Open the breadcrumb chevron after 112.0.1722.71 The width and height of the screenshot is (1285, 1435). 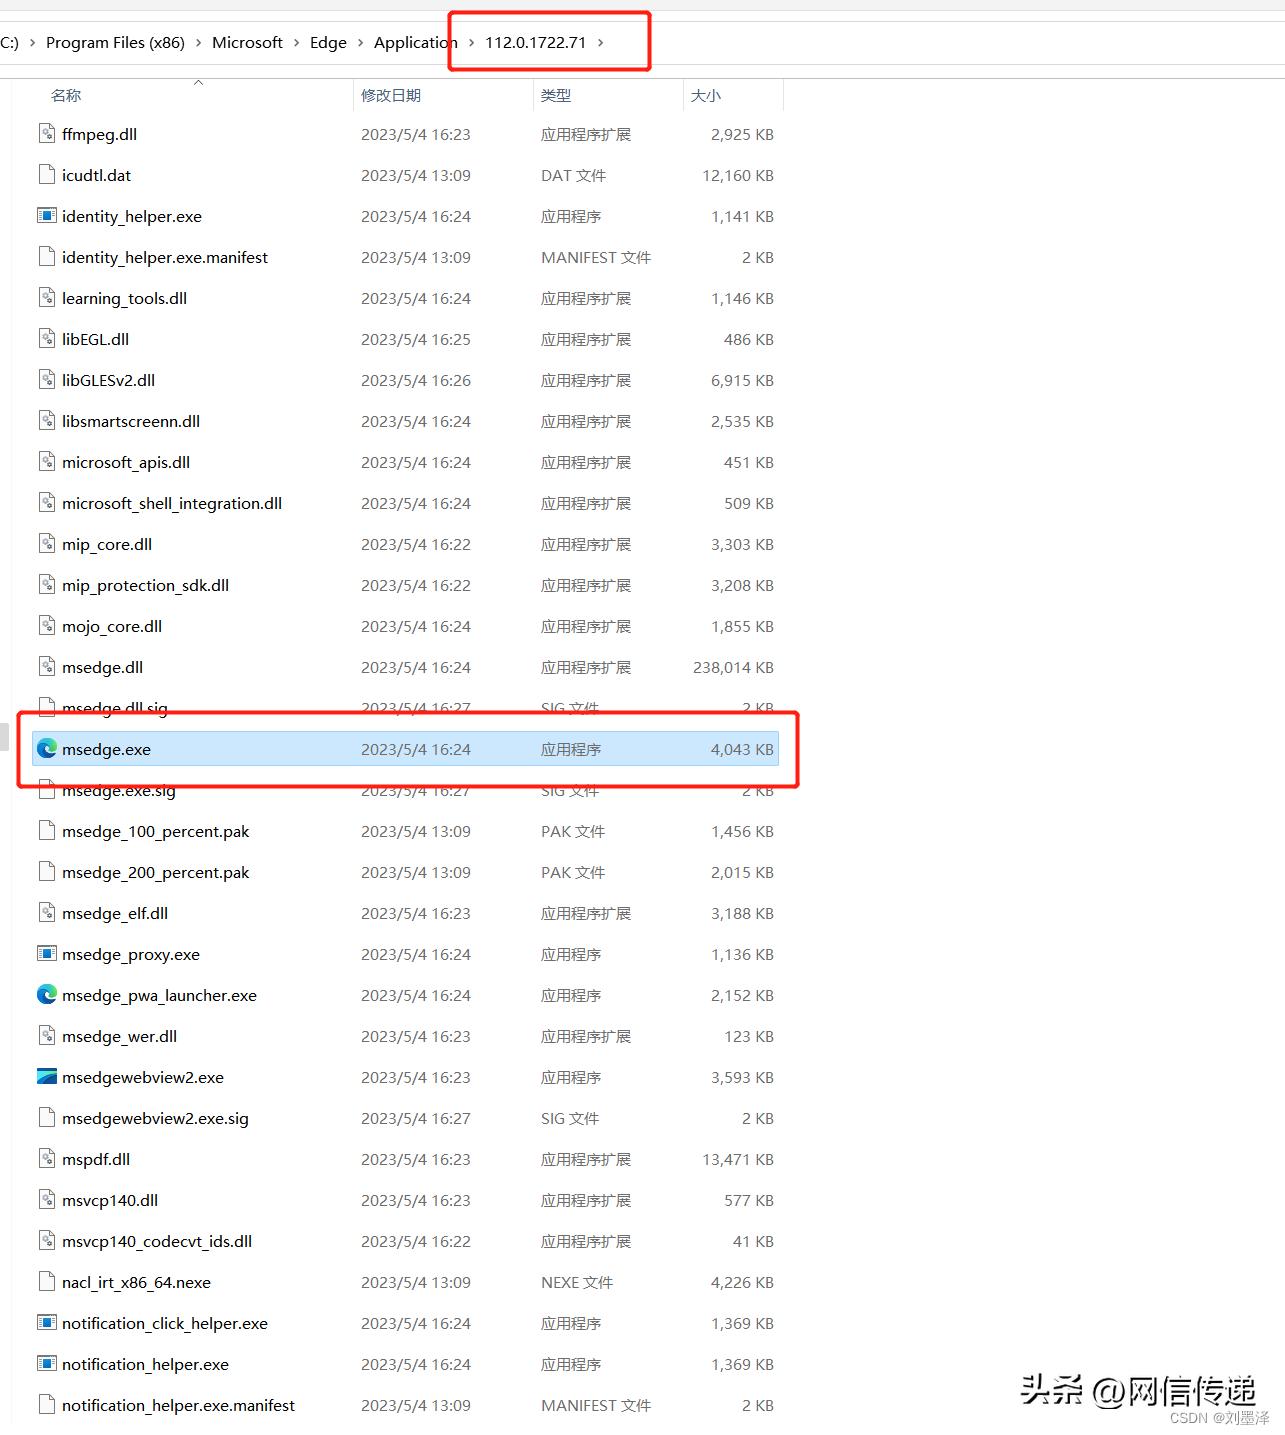pyautogui.click(x=601, y=42)
